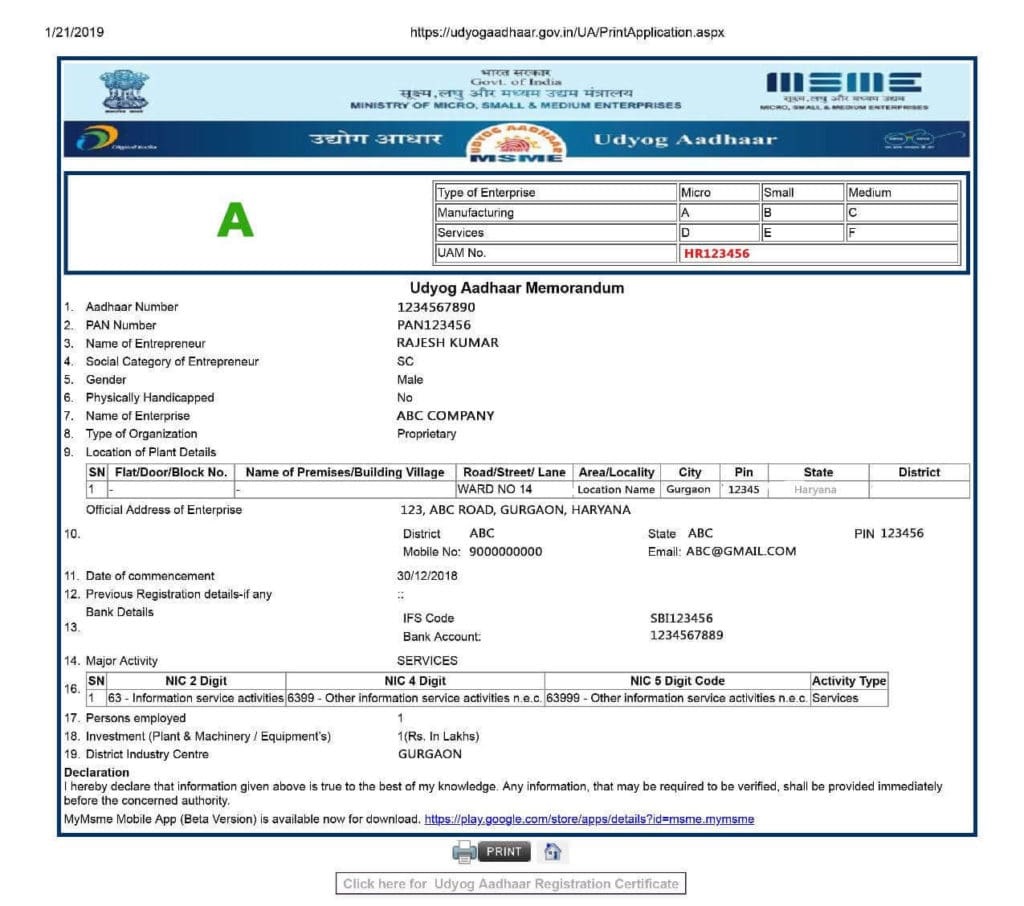Image resolution: width=1024 pixels, height=906 pixels.
Task: Open the Udyog Aadhaar Registration Certificate
Action: point(511,884)
